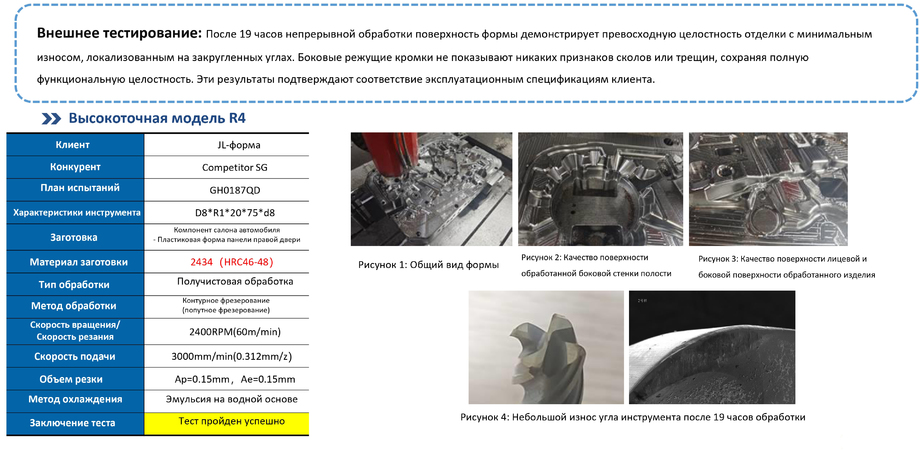Open the grayscale microscope wear image
The width and height of the screenshot is (920, 450).
click(x=712, y=347)
